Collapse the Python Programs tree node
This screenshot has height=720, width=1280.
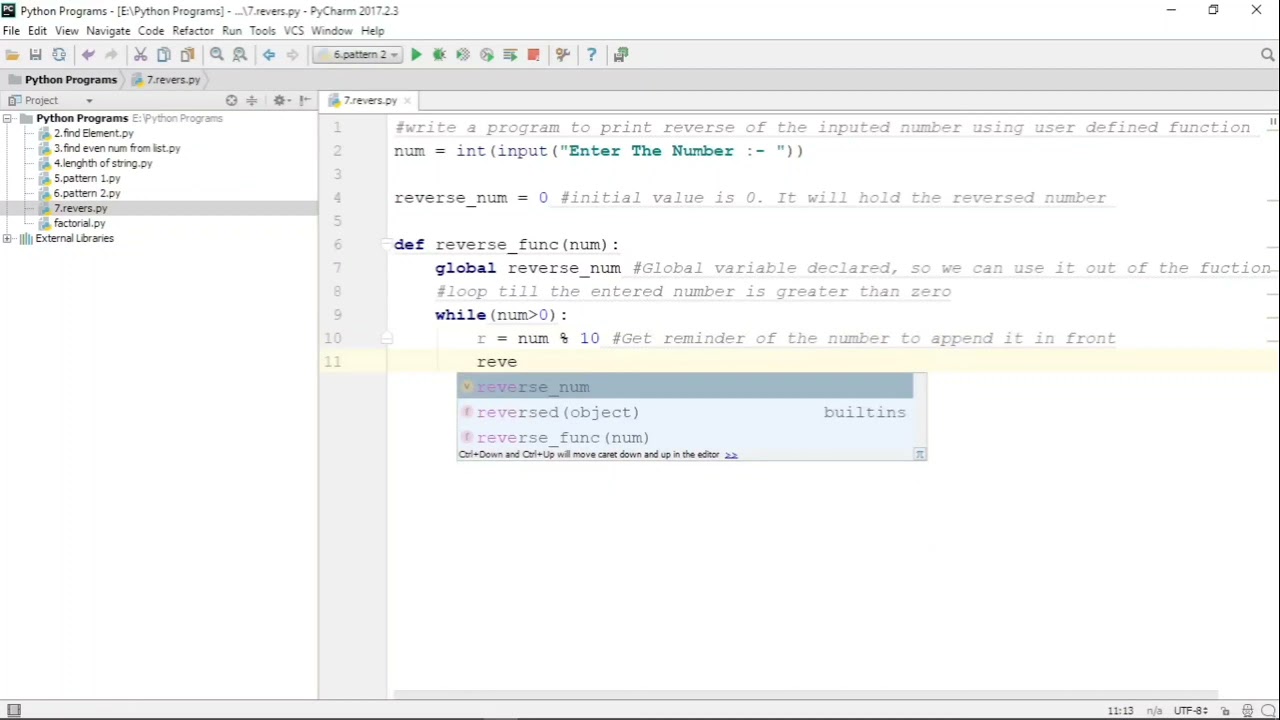pyautogui.click(x=8, y=118)
